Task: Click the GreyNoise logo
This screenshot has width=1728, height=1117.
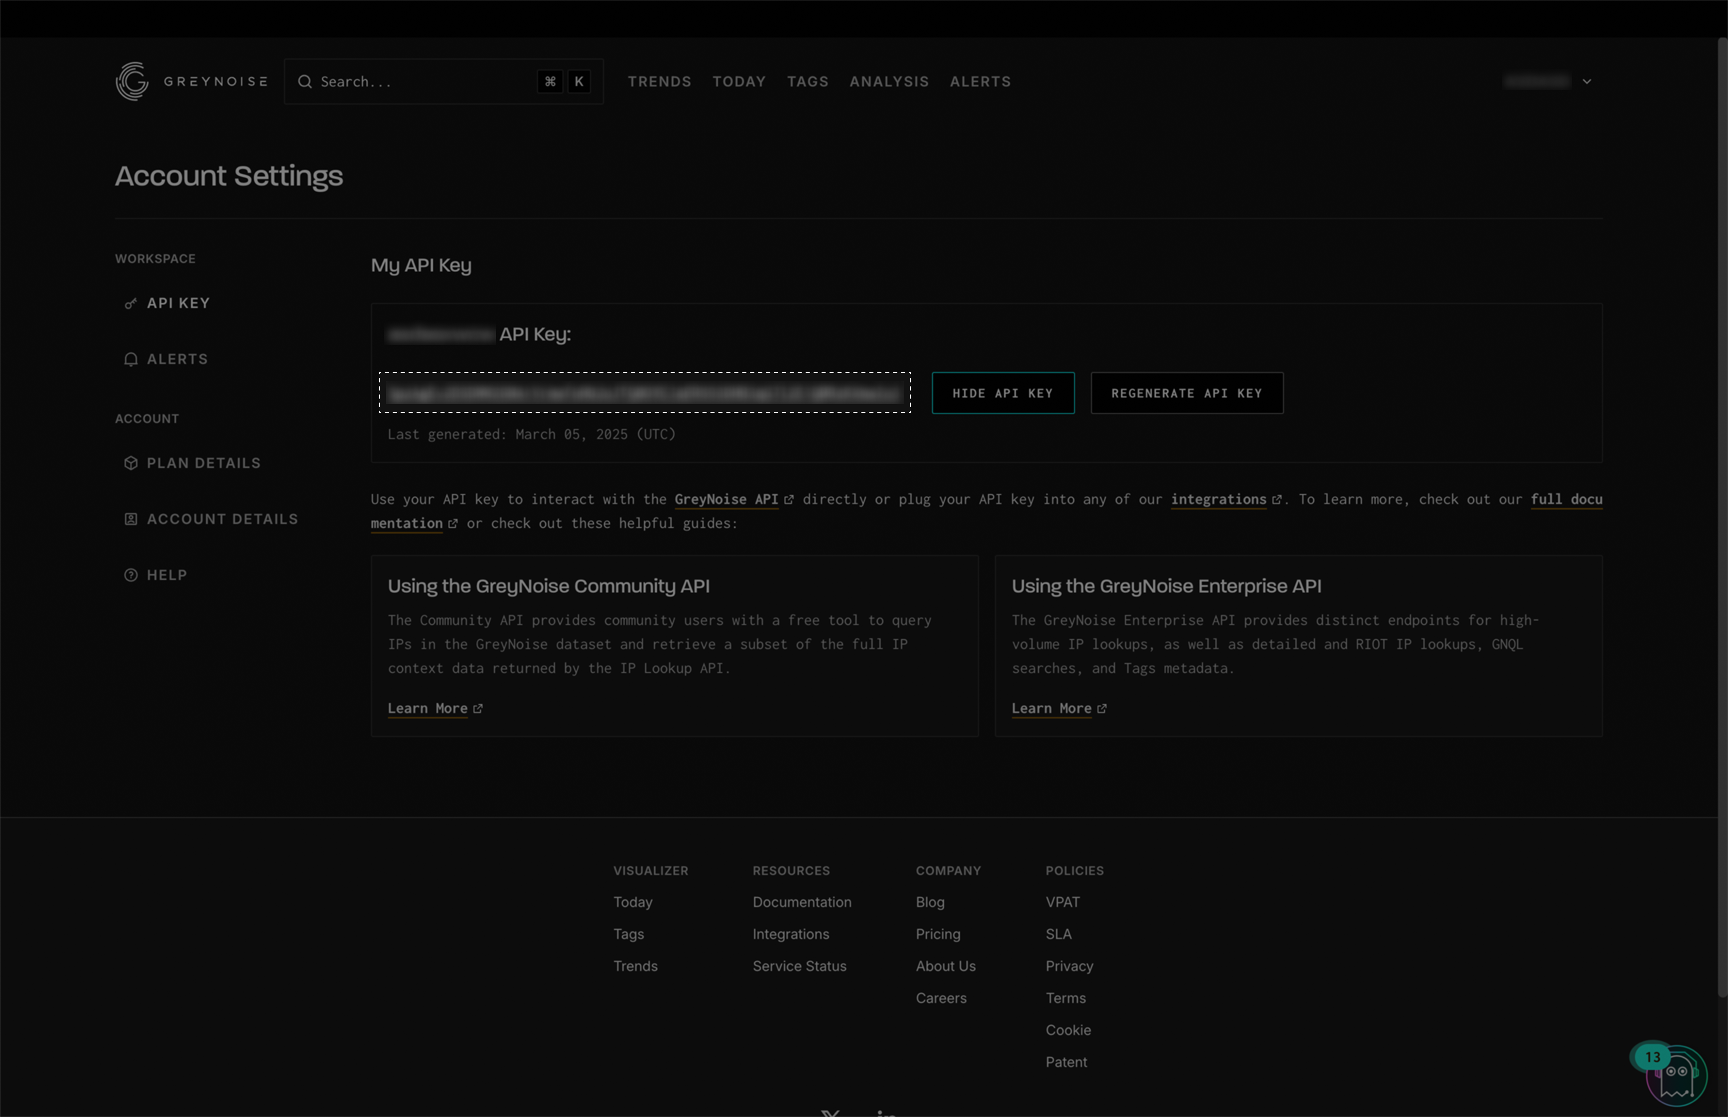Action: pos(191,81)
